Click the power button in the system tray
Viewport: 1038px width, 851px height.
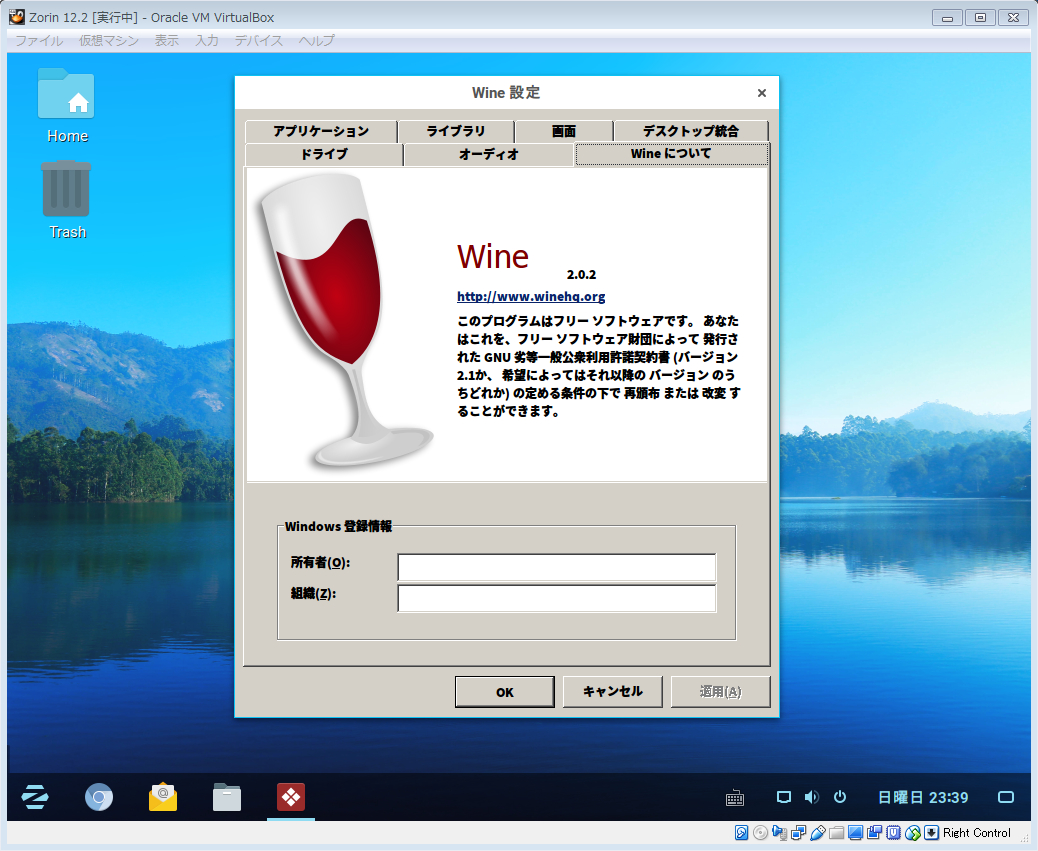tap(839, 797)
